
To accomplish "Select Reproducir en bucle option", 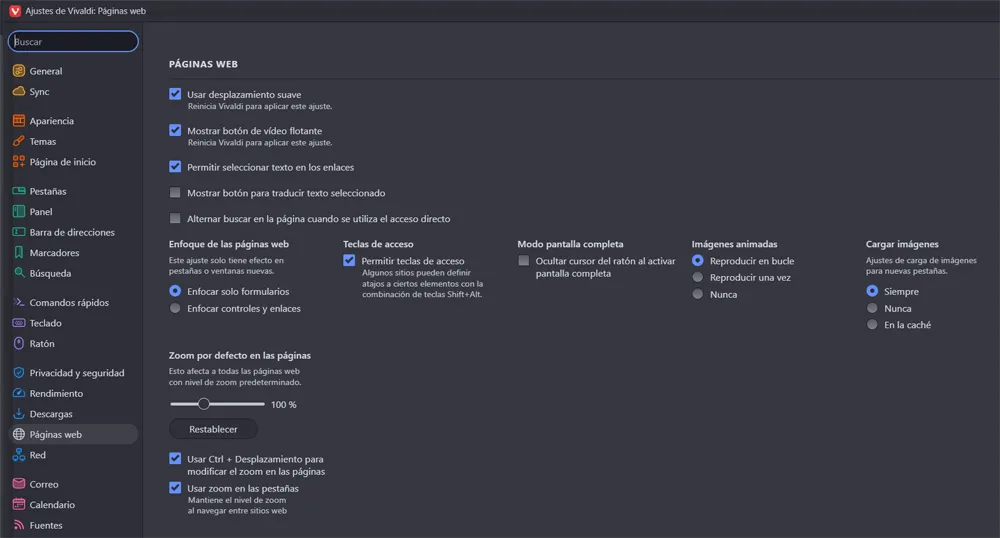I will (x=698, y=260).
